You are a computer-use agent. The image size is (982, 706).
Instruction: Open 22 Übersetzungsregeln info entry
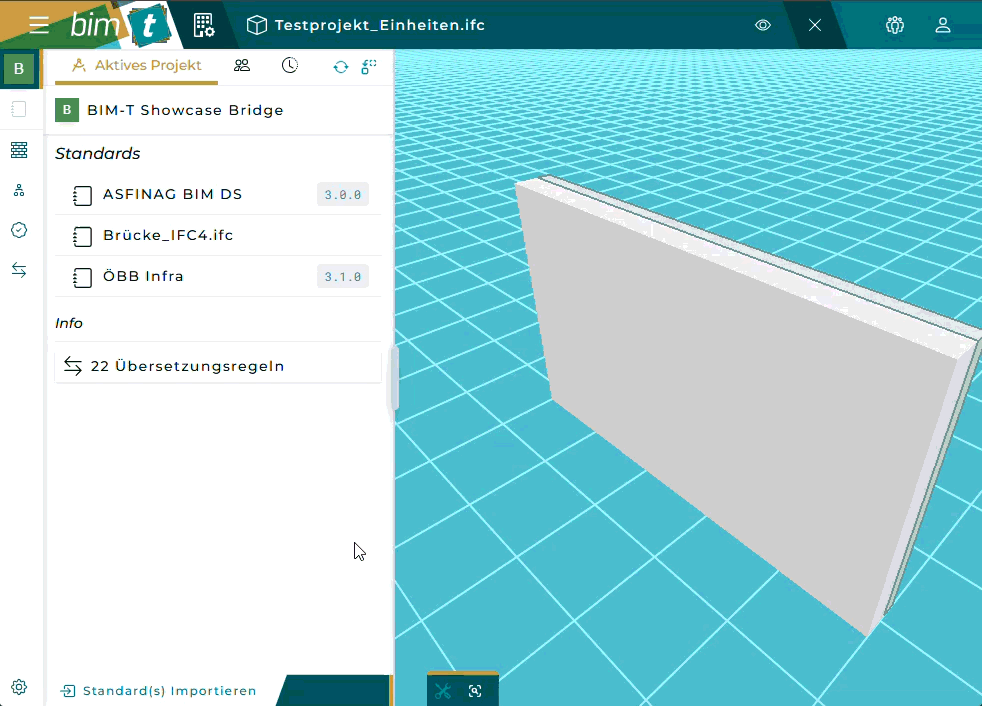pyautogui.click(x=218, y=366)
